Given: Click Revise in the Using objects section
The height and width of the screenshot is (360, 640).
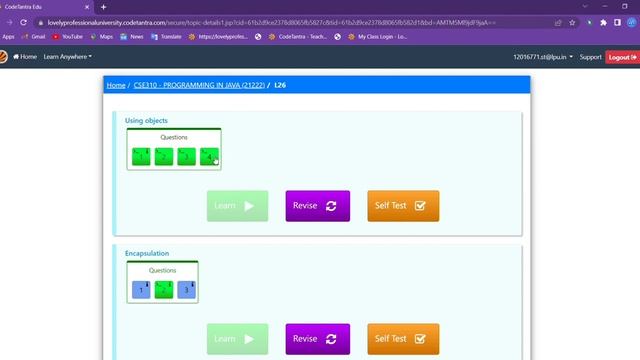Looking at the screenshot, I should coord(318,206).
